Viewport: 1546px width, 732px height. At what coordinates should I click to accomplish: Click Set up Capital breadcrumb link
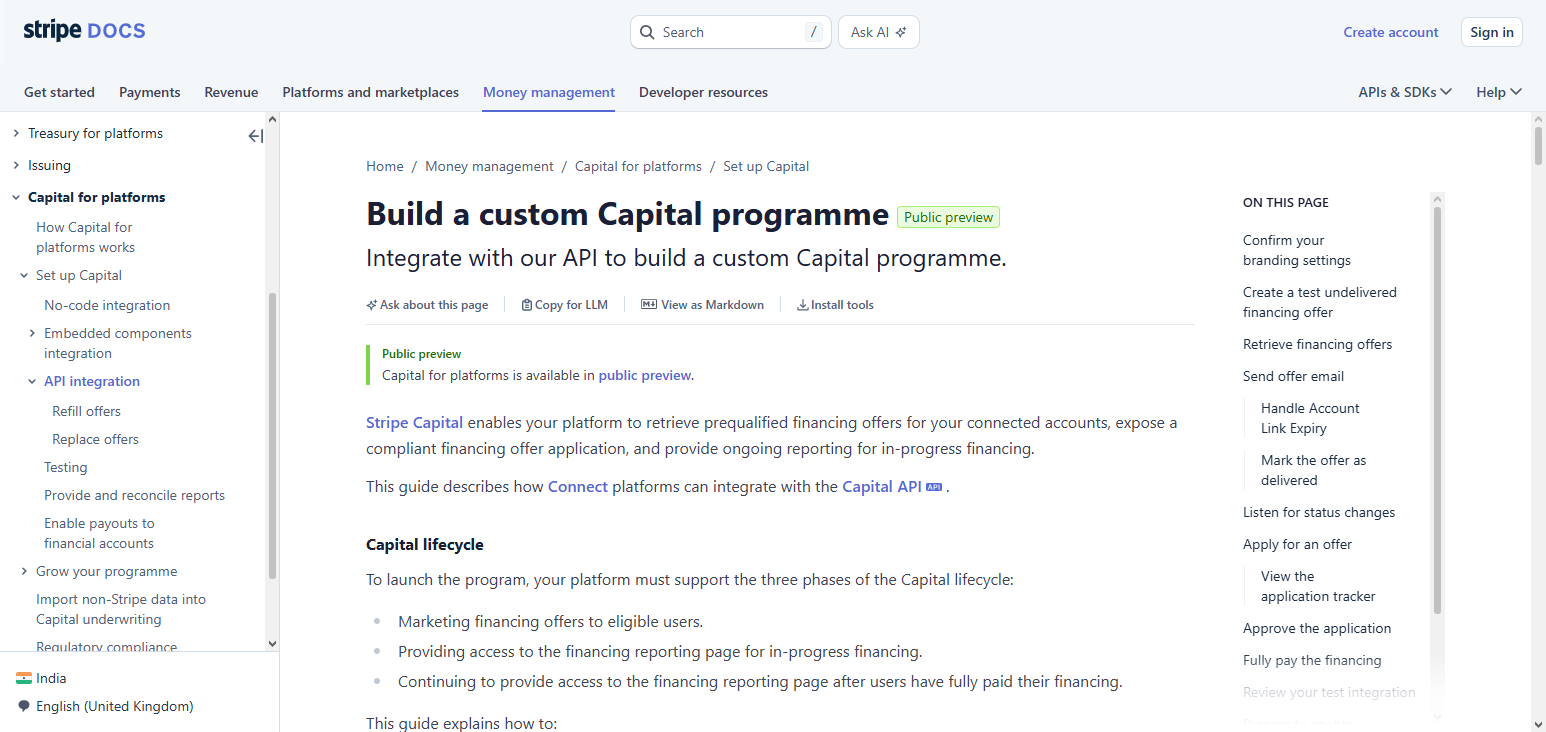tap(766, 166)
